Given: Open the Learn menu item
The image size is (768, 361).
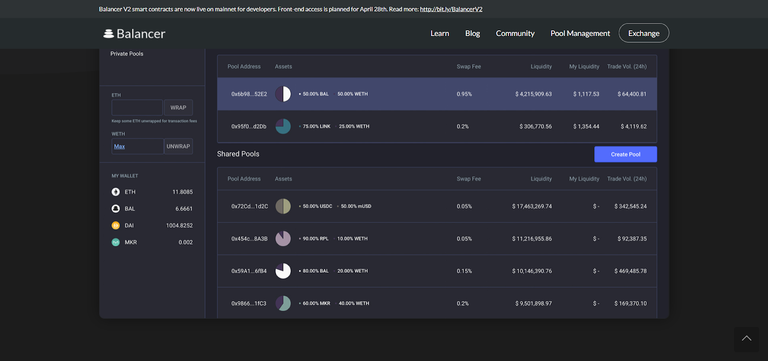Looking at the screenshot, I should [x=439, y=33].
